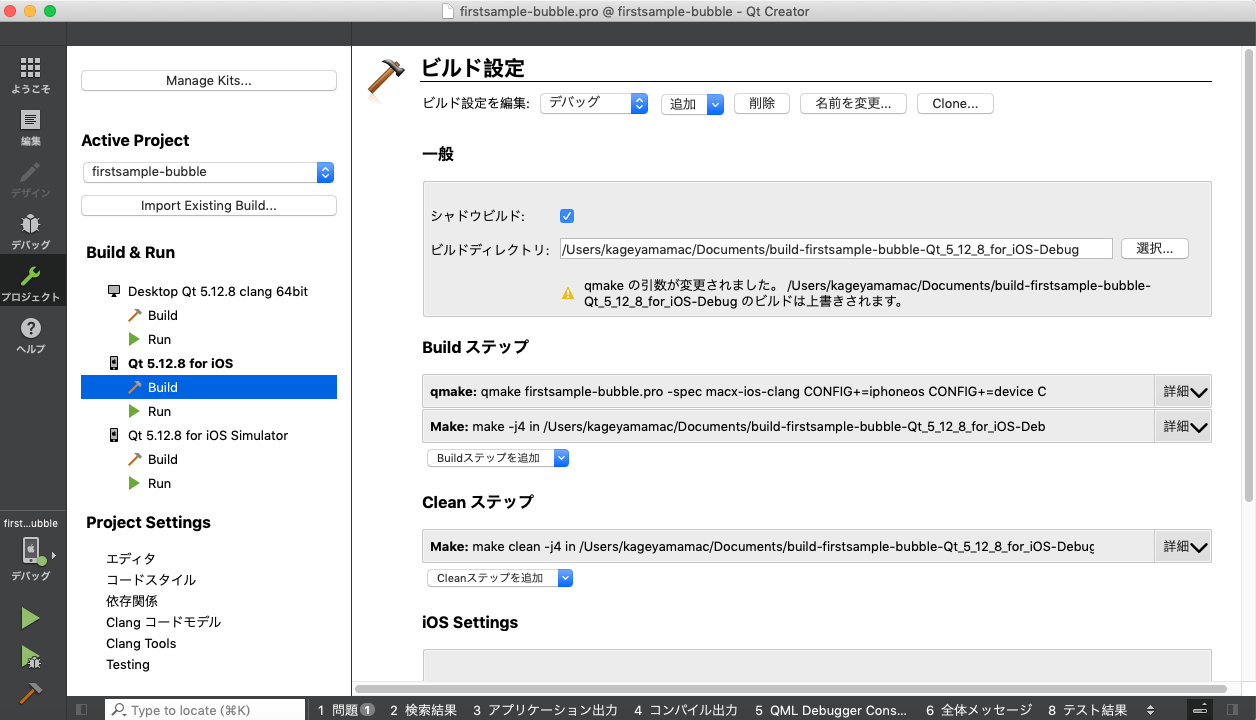
Task: Click the Type to locate search field
Action: [x=204, y=710]
